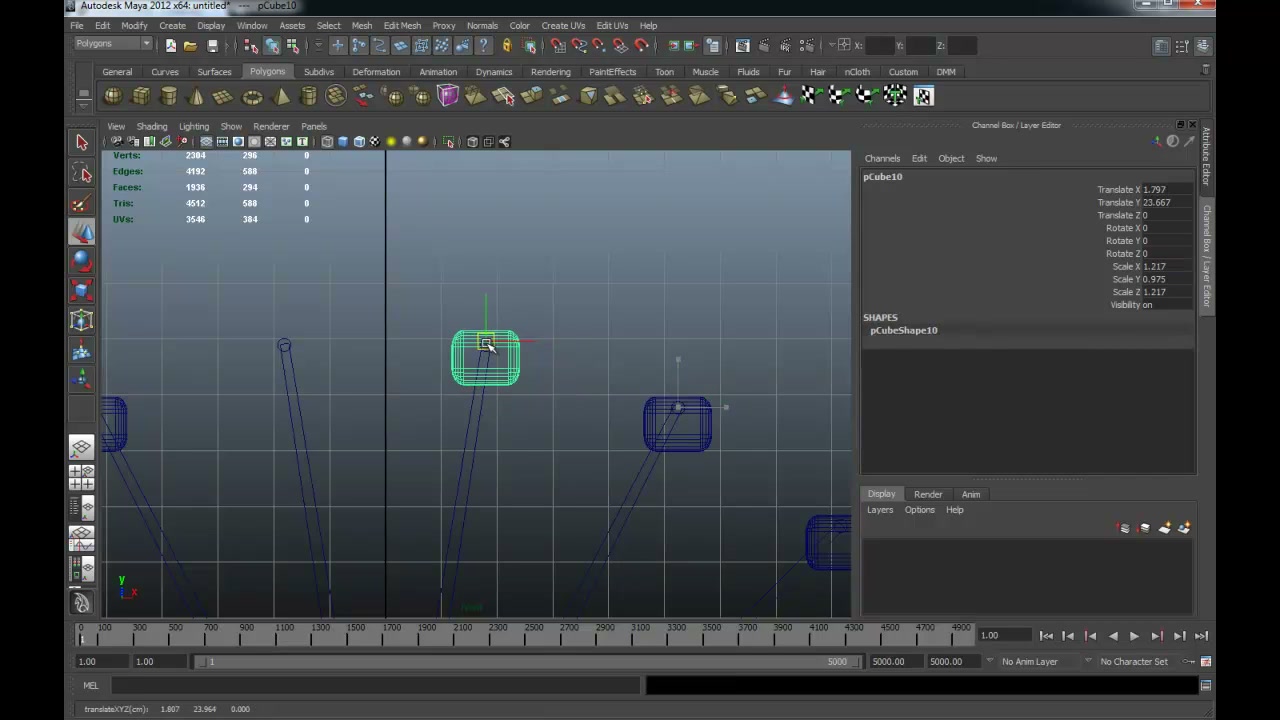Toggle use all lights yellow sphere
Image resolution: width=1280 pixels, height=720 pixels.
pyautogui.click(x=391, y=142)
